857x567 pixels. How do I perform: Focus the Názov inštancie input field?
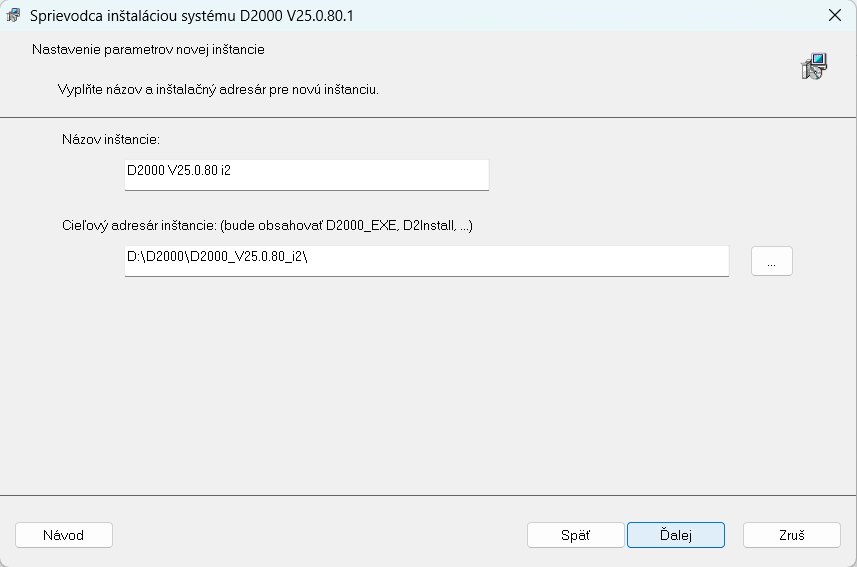pos(306,174)
